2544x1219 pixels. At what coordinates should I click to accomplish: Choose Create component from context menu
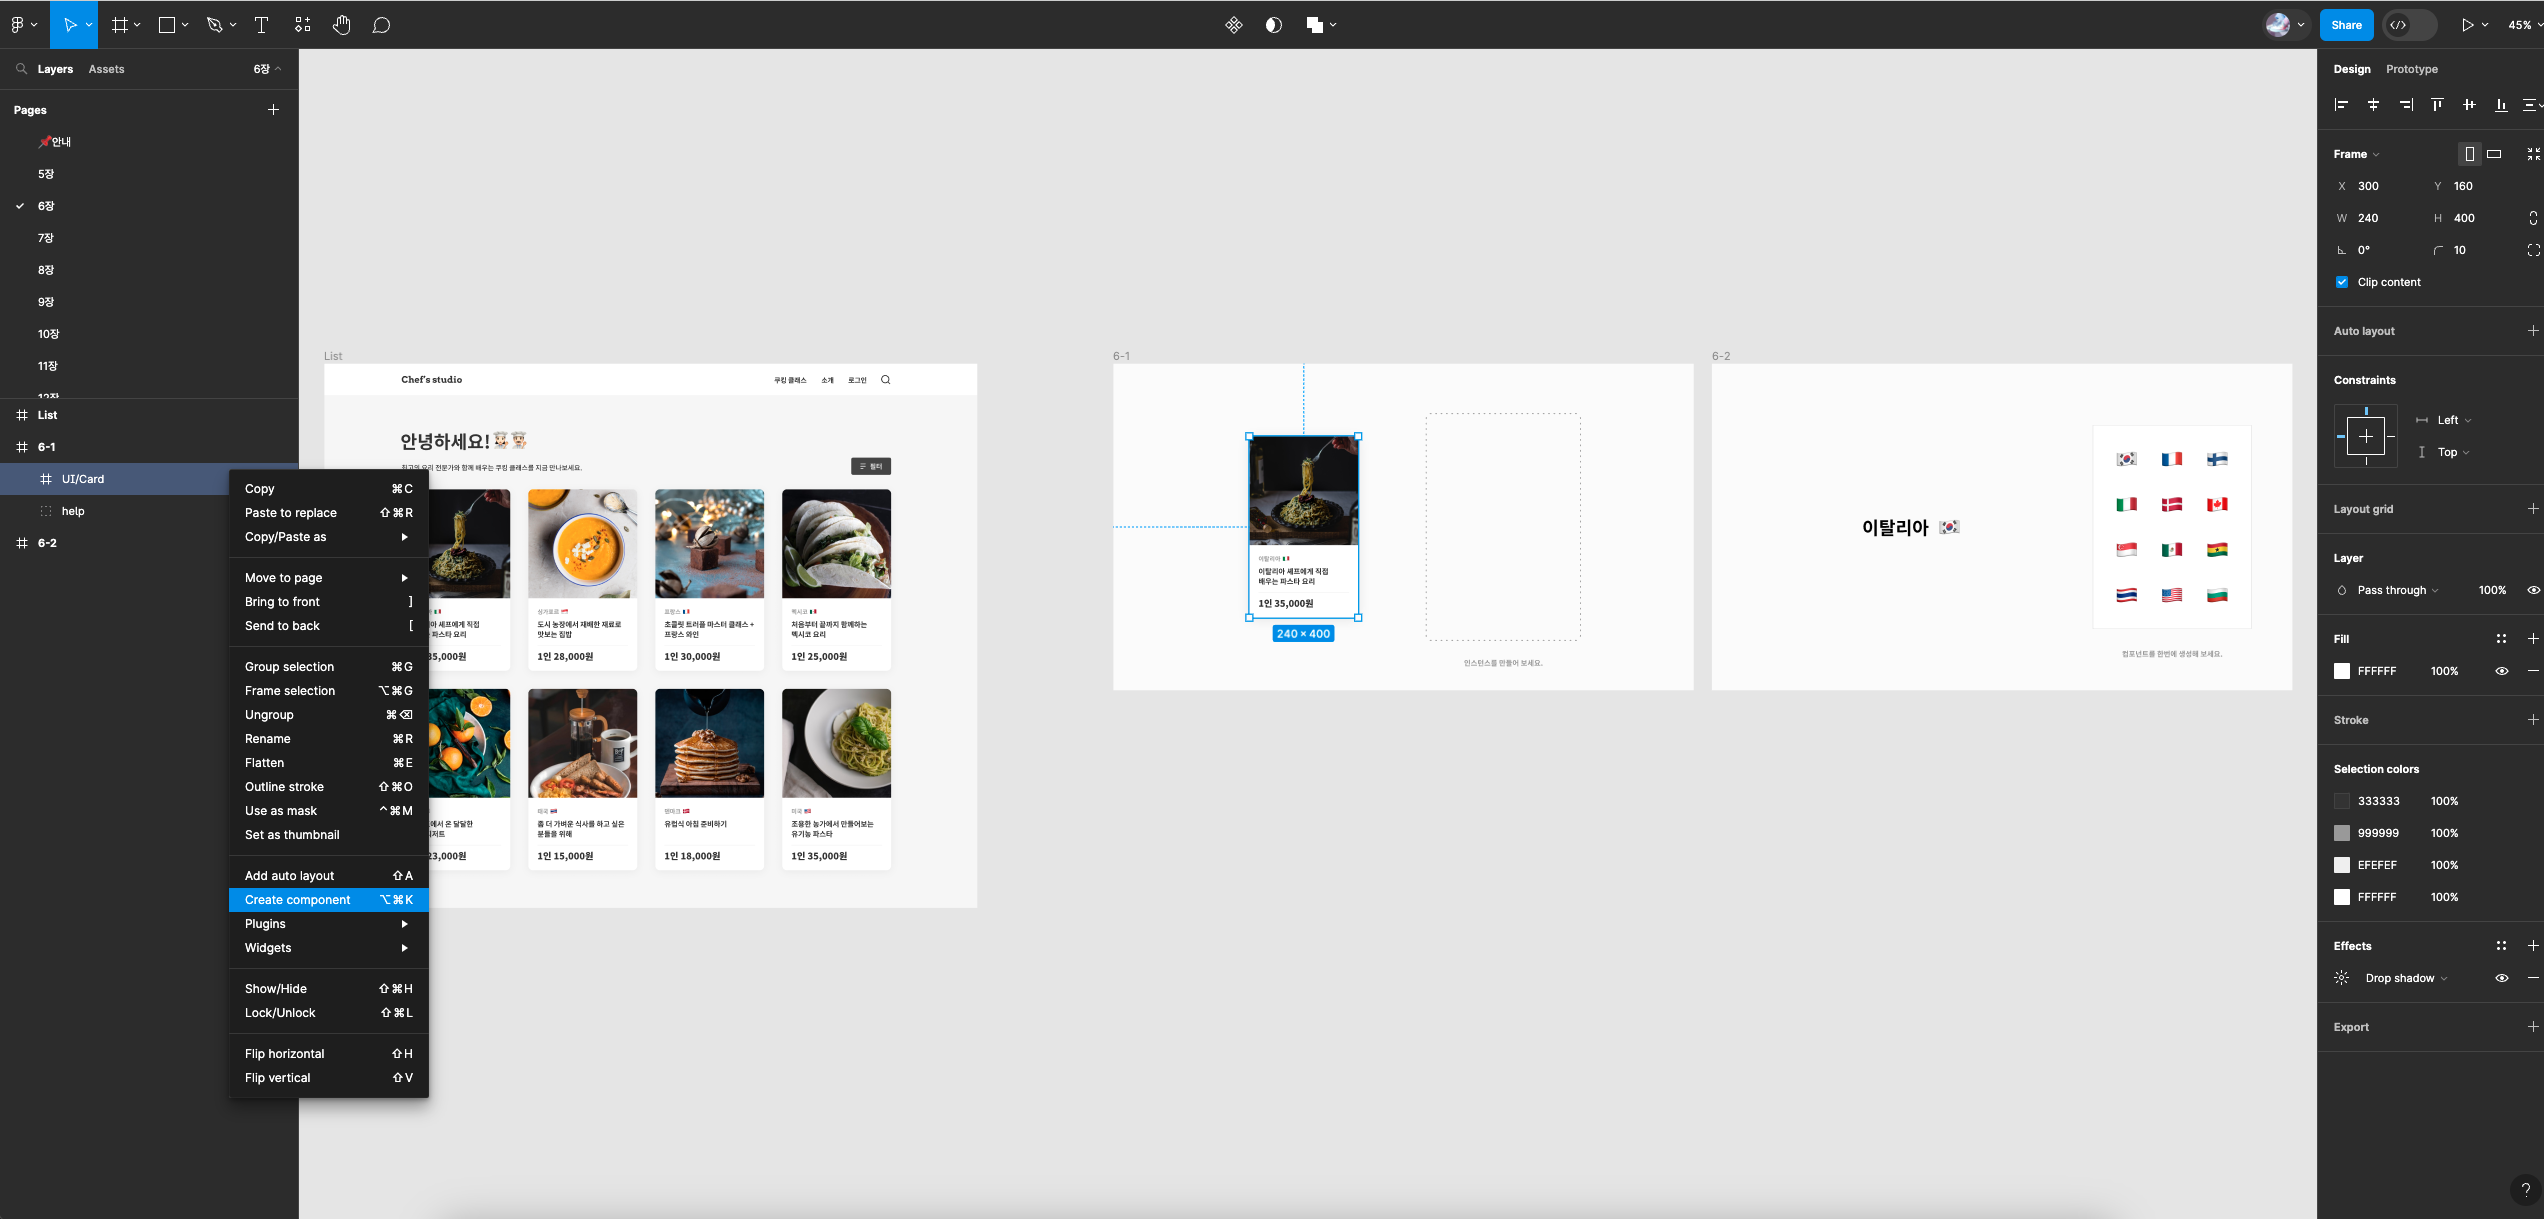(298, 900)
